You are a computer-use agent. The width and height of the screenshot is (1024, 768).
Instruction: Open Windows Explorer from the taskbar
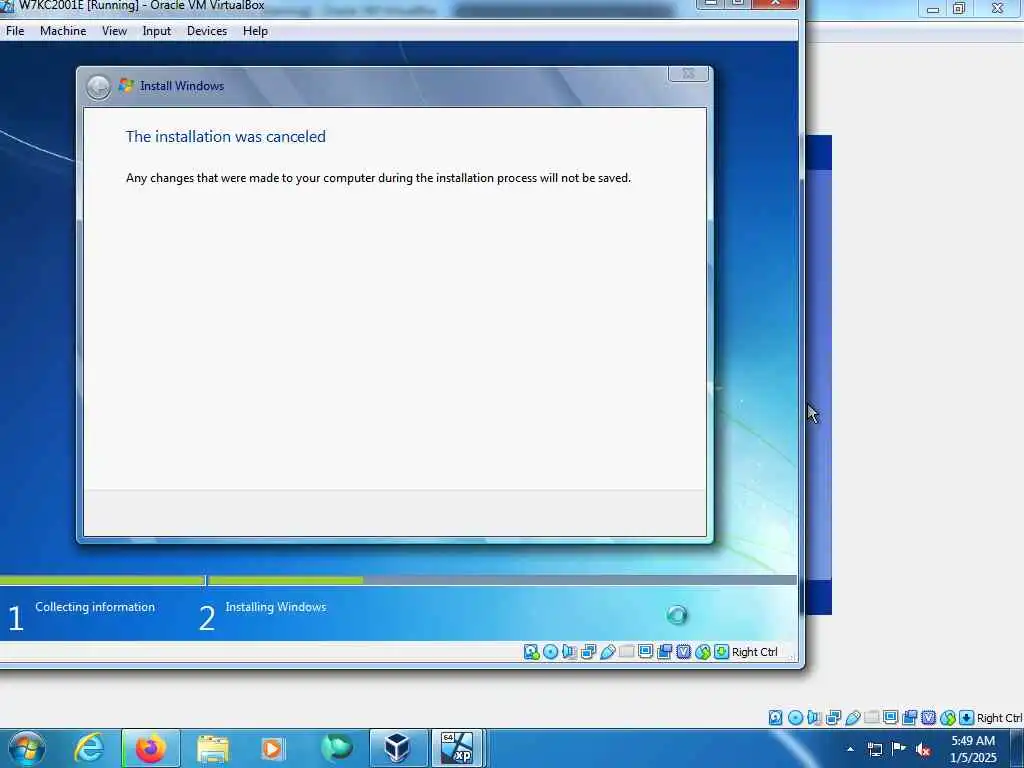212,748
